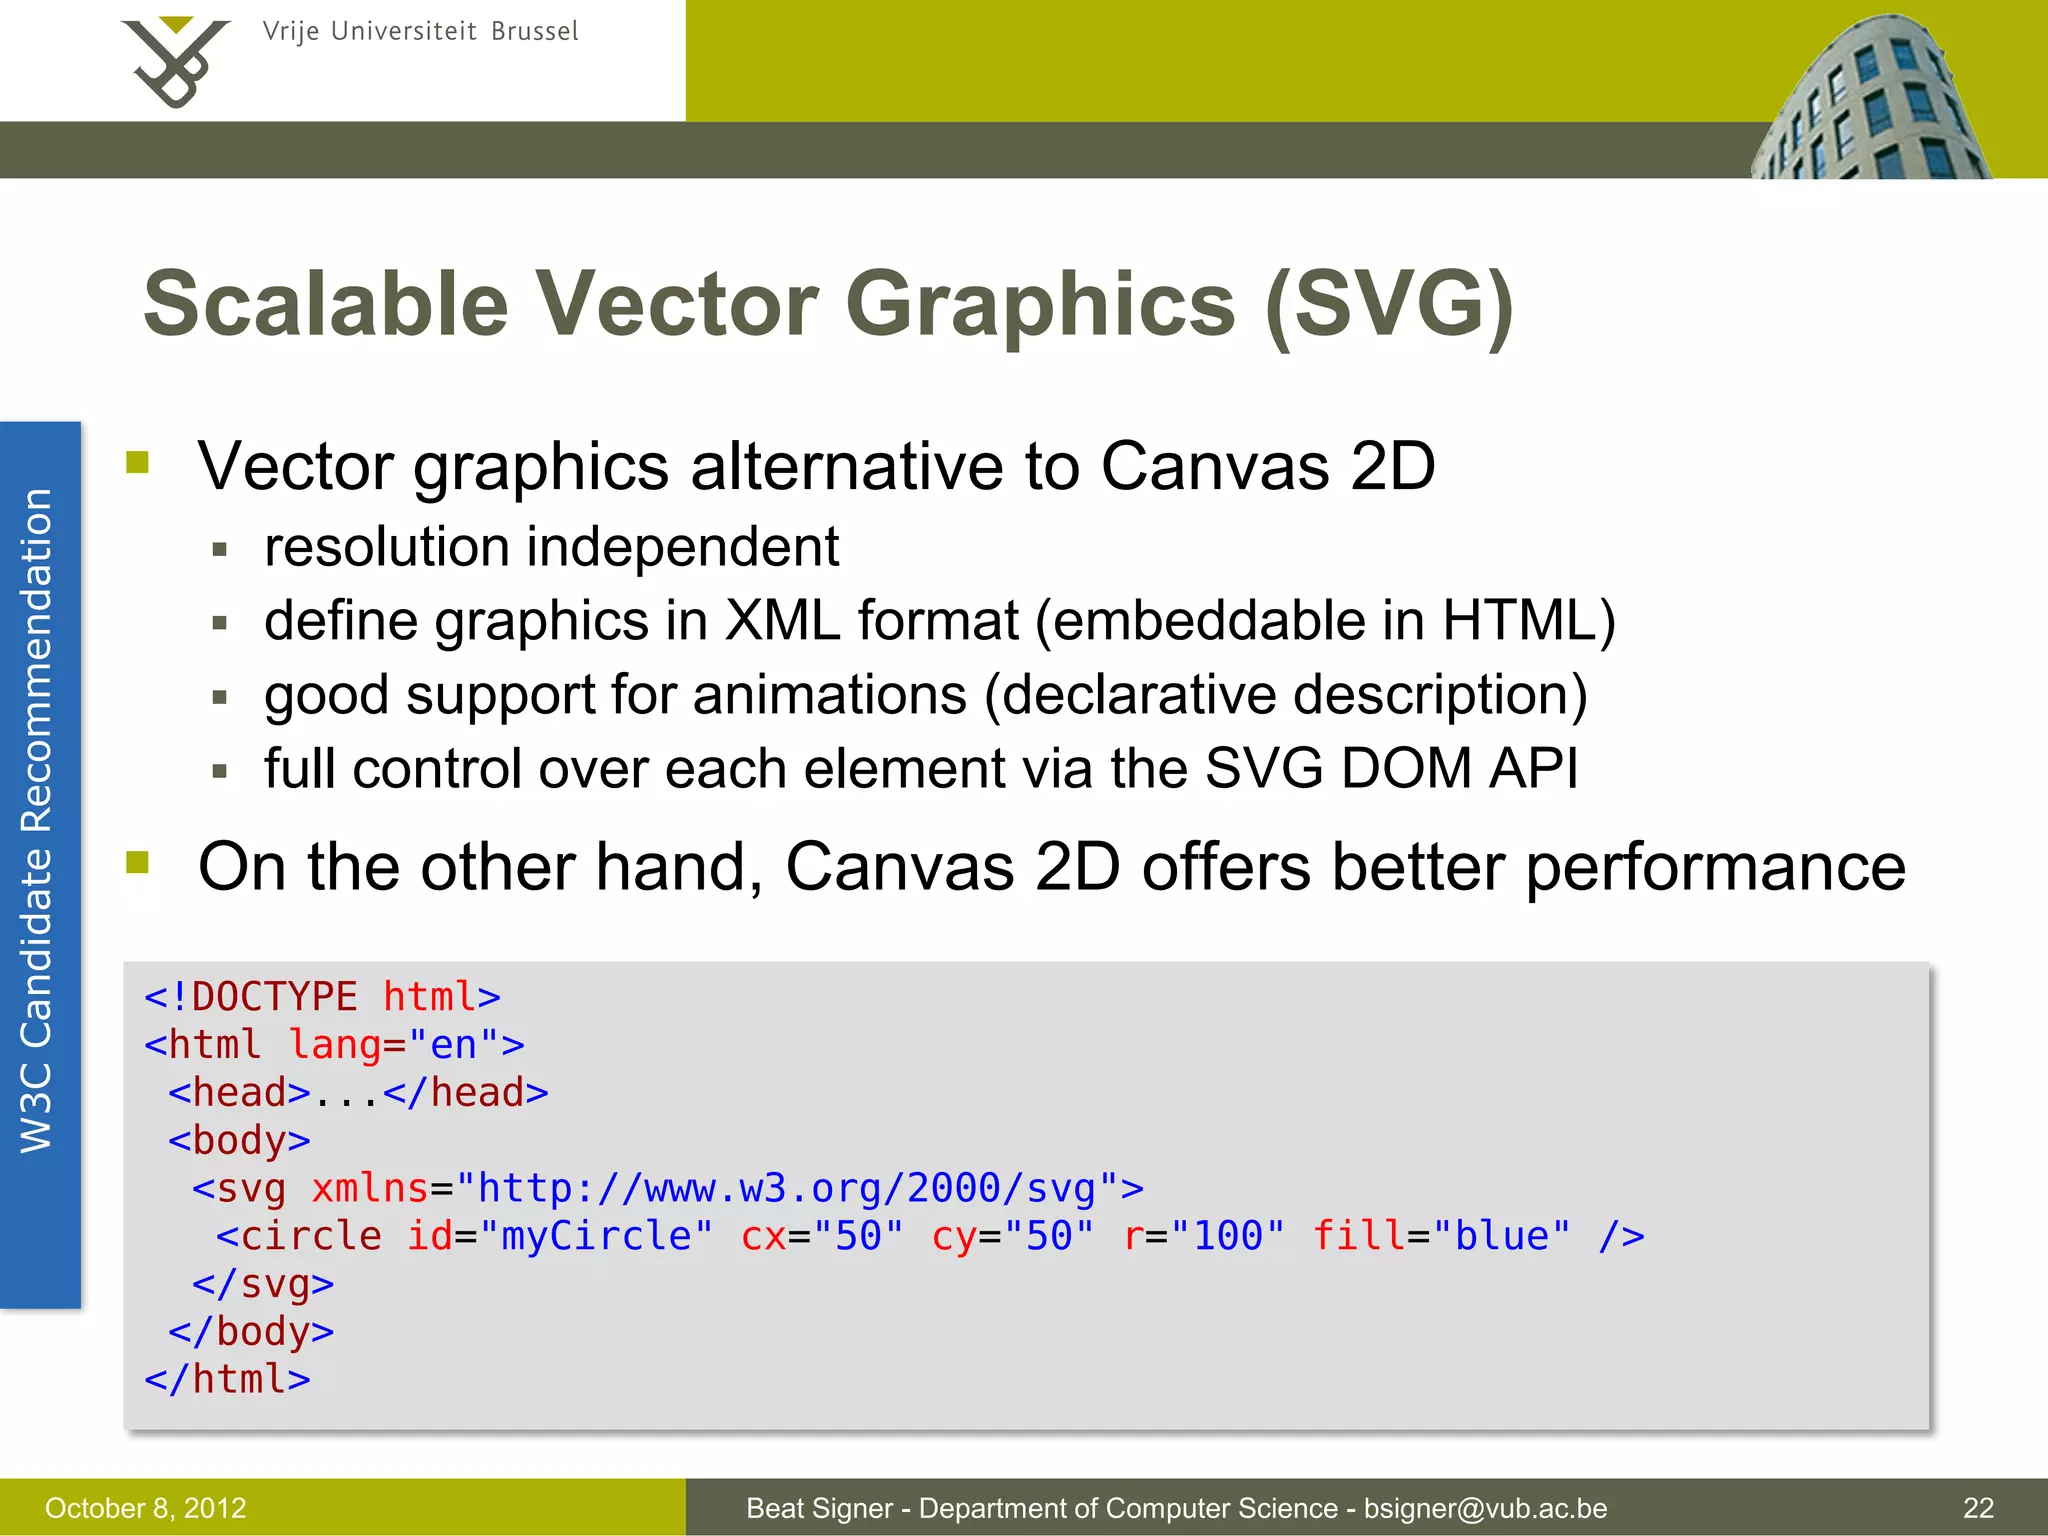Click the closing '</svg>' code line

coord(263,1284)
